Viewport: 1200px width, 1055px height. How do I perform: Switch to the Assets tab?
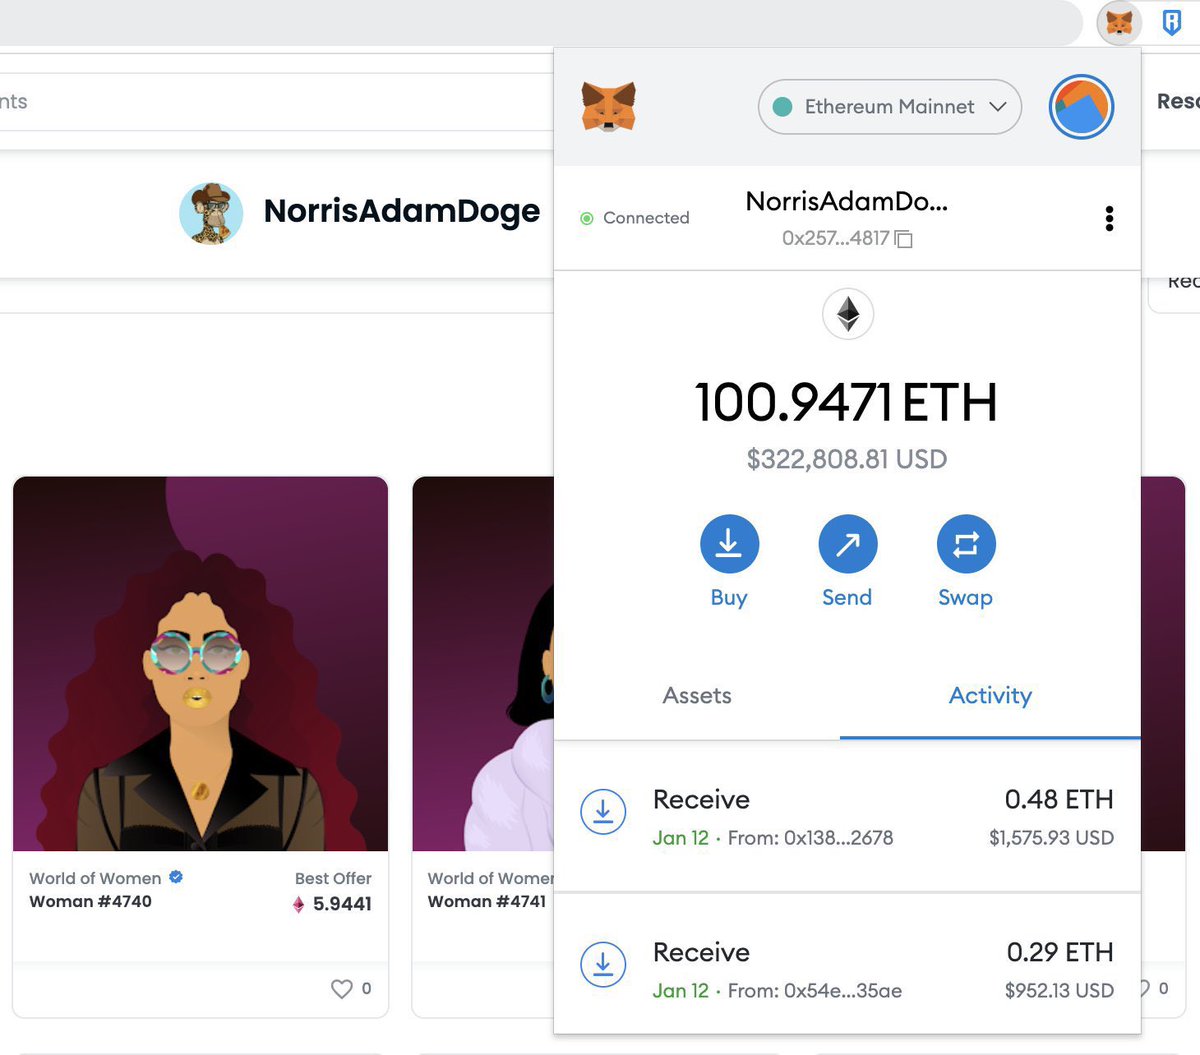697,695
